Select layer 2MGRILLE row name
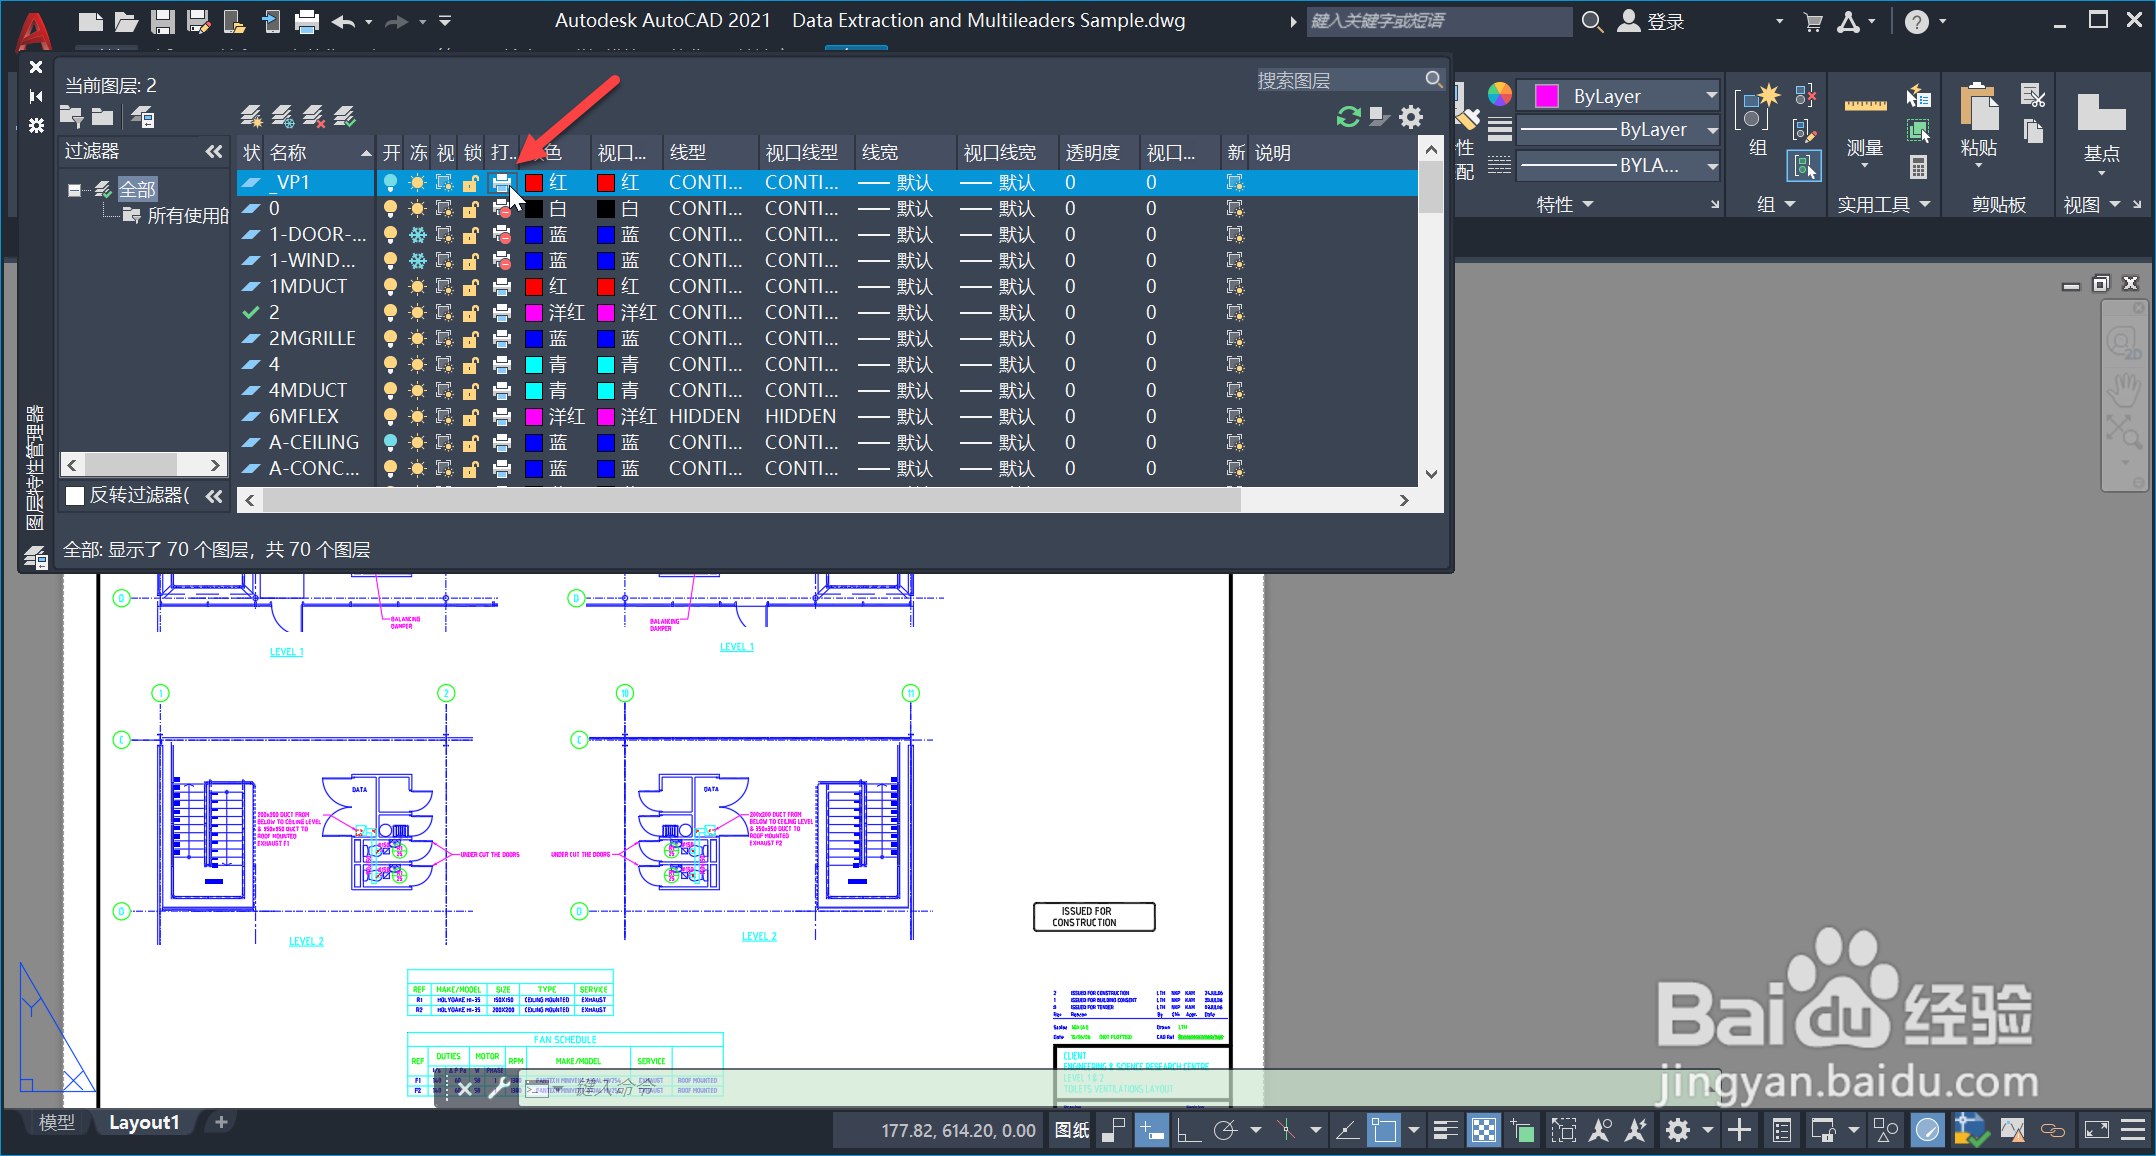The image size is (2156, 1156). tap(312, 338)
